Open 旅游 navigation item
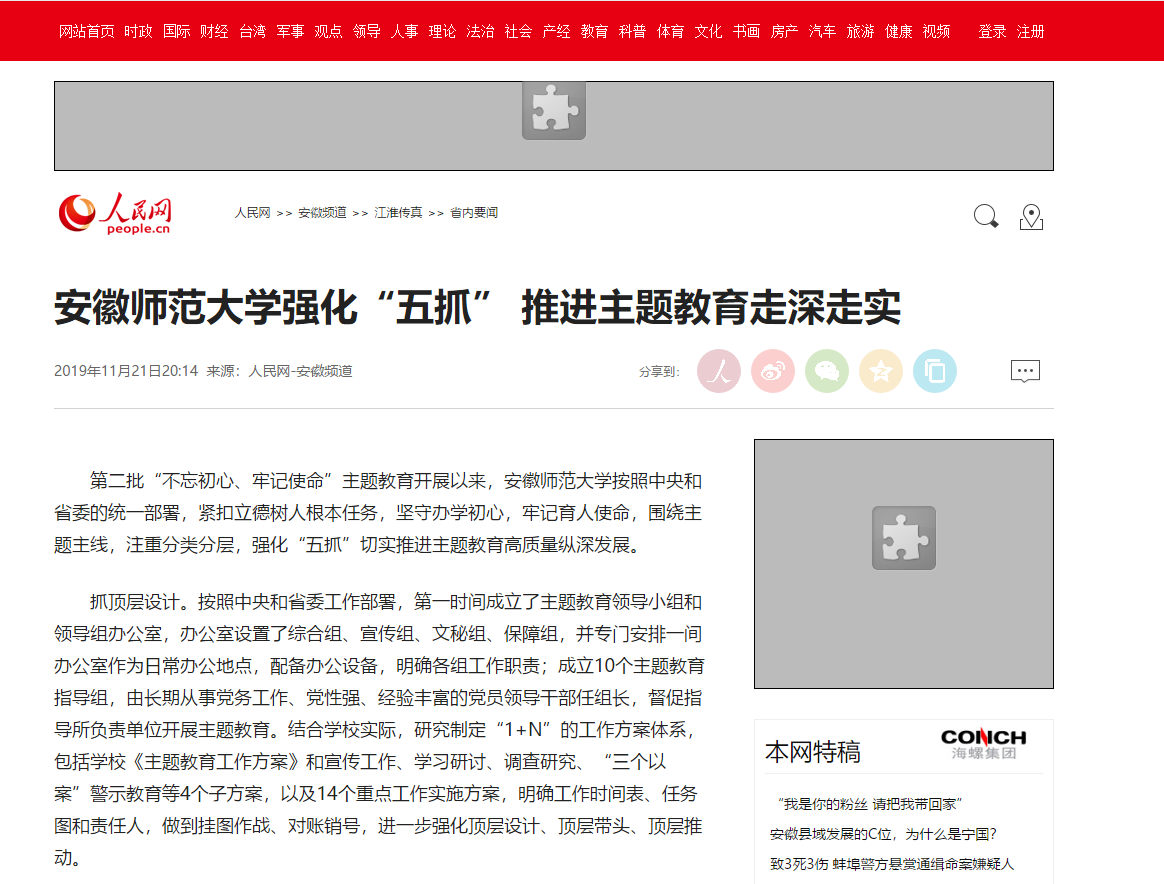The image size is (1164, 884). pyautogui.click(x=860, y=31)
